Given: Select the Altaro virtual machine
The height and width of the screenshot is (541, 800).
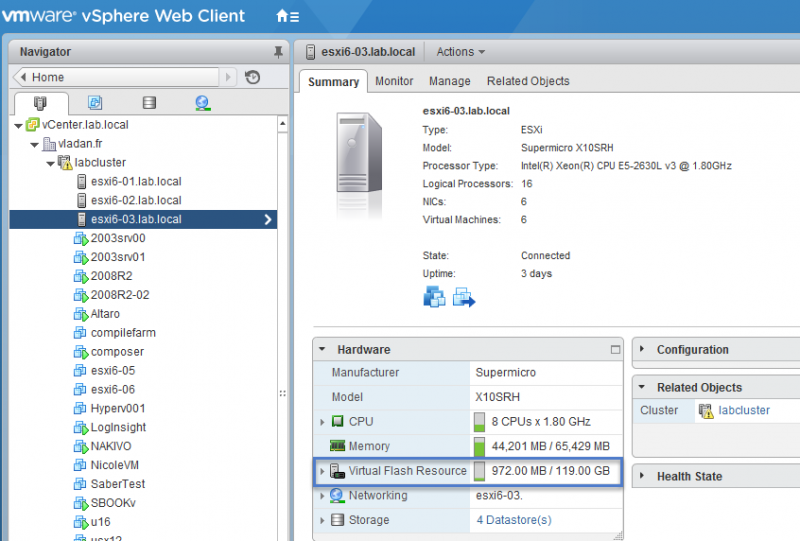Looking at the screenshot, I should pos(105,314).
